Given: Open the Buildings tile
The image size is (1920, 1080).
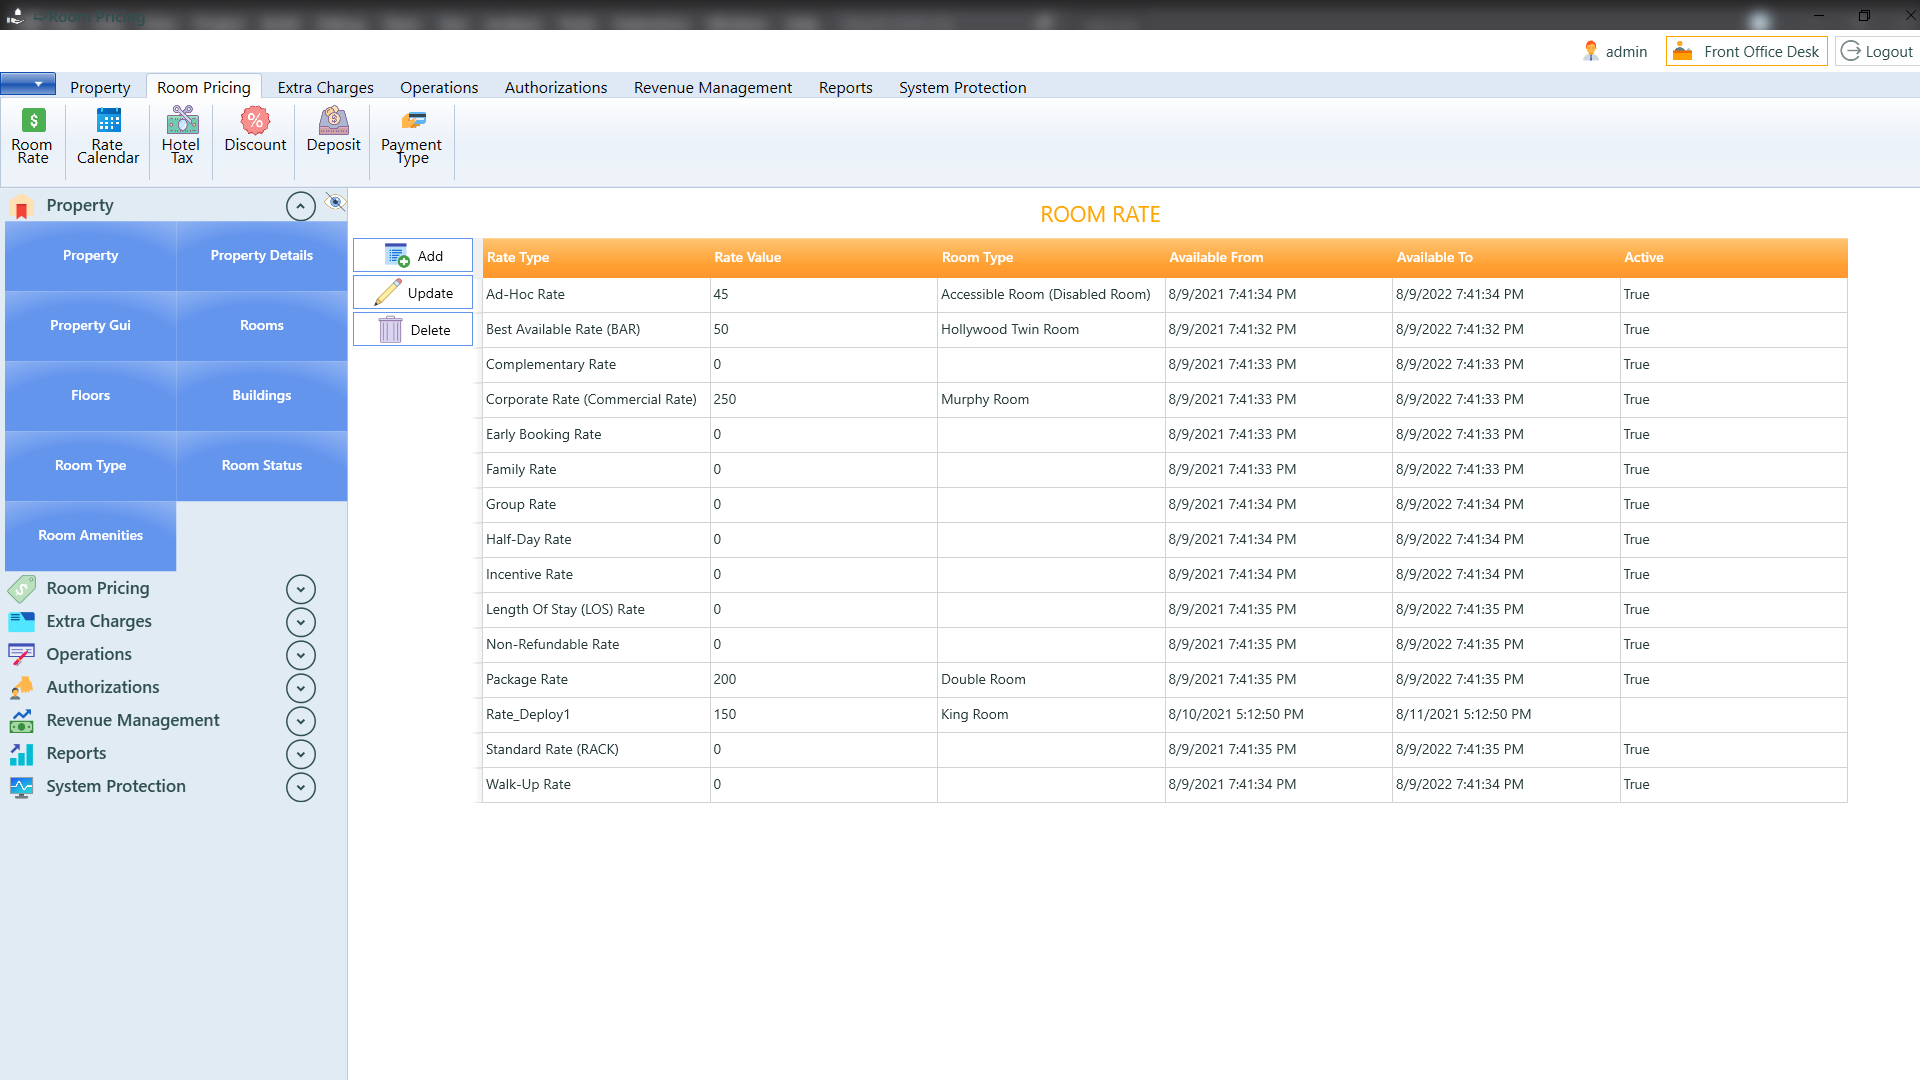Looking at the screenshot, I should 262,396.
